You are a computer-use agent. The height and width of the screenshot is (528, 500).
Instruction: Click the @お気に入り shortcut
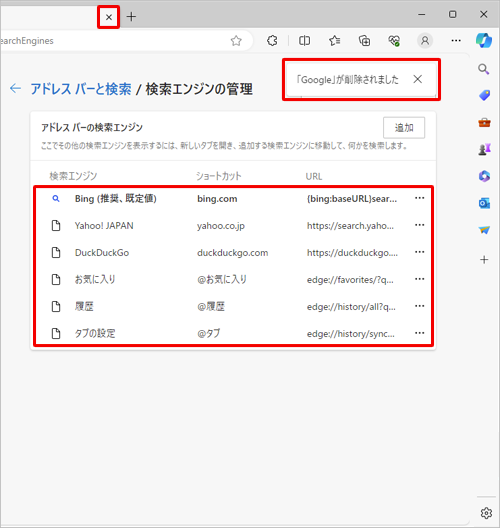point(222,279)
